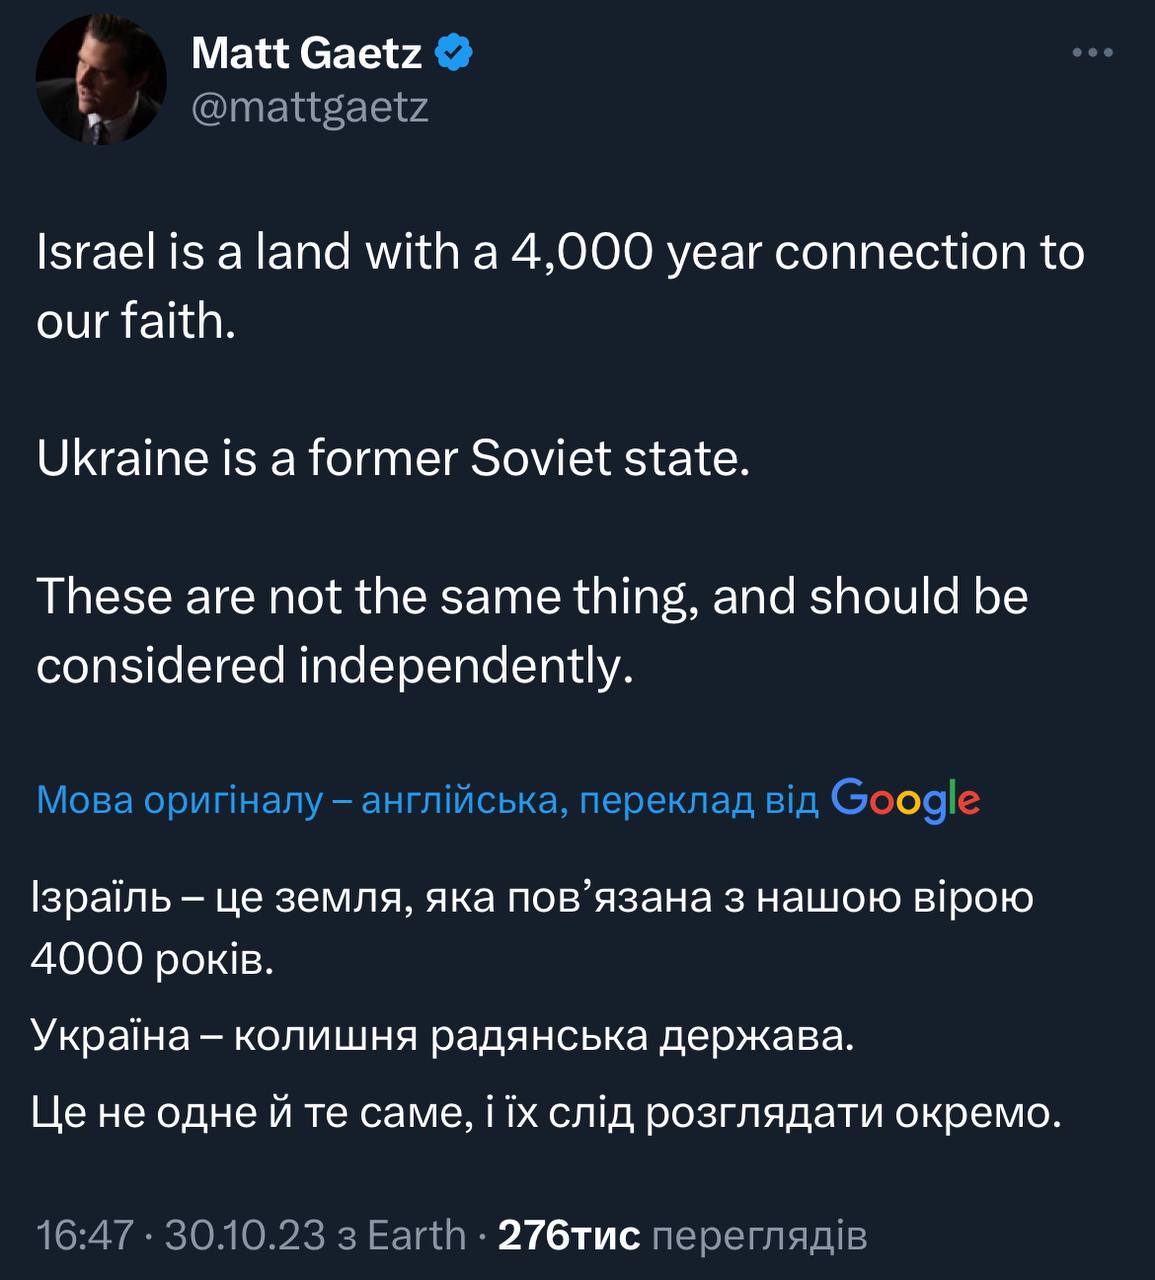Open the @mattgaetz handle link
This screenshot has width=1155, height=1280.
[x=310, y=107]
